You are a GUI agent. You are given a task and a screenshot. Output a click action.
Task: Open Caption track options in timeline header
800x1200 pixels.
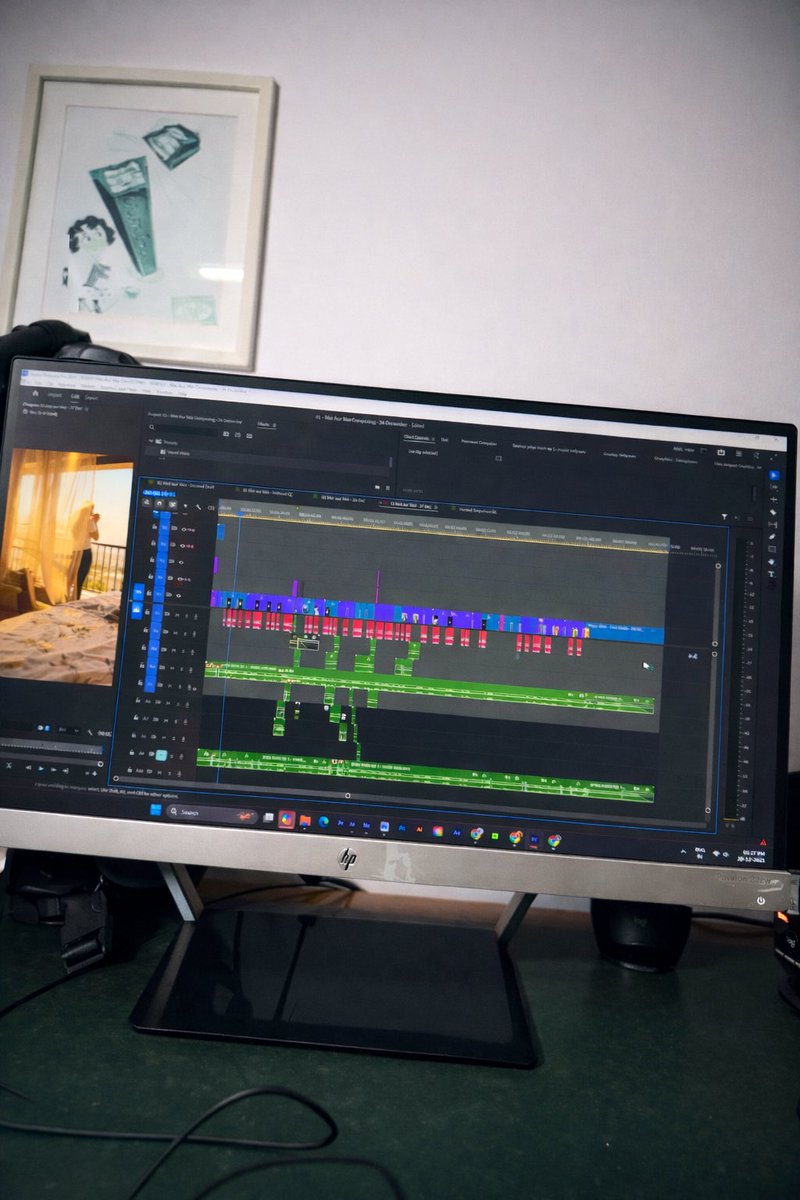211,508
